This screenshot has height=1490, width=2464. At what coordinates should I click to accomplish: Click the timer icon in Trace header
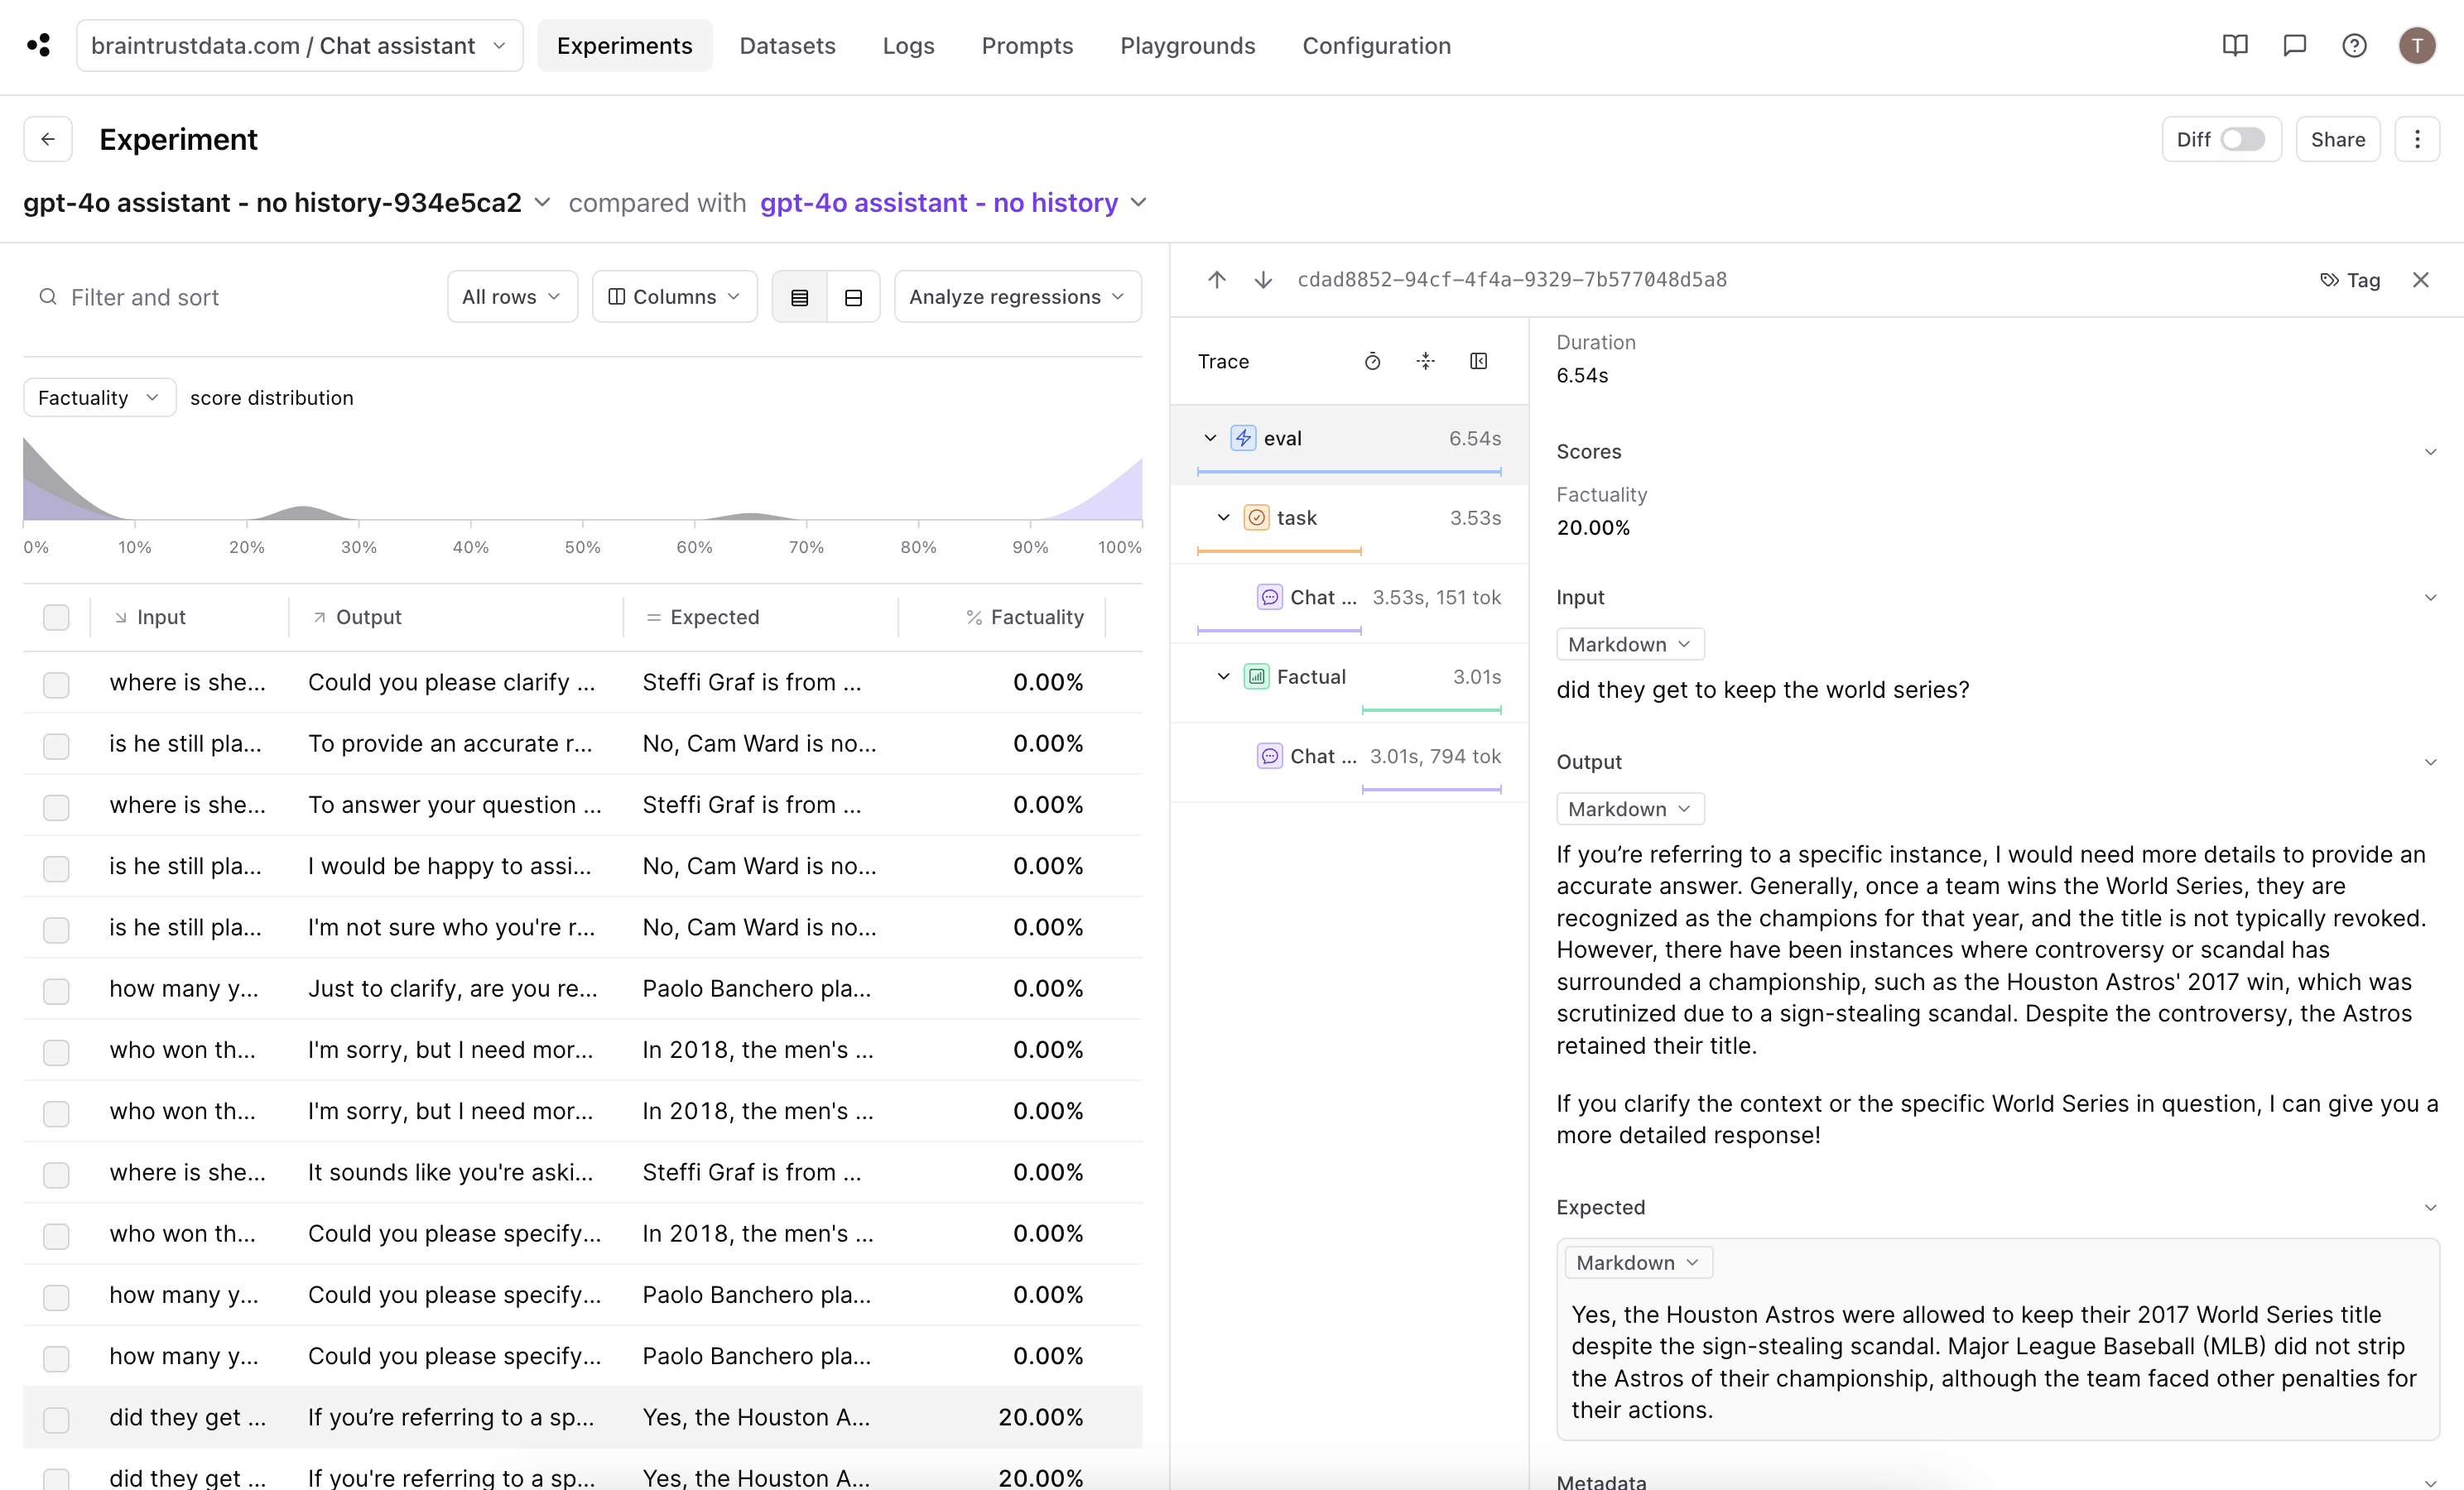click(x=1372, y=361)
